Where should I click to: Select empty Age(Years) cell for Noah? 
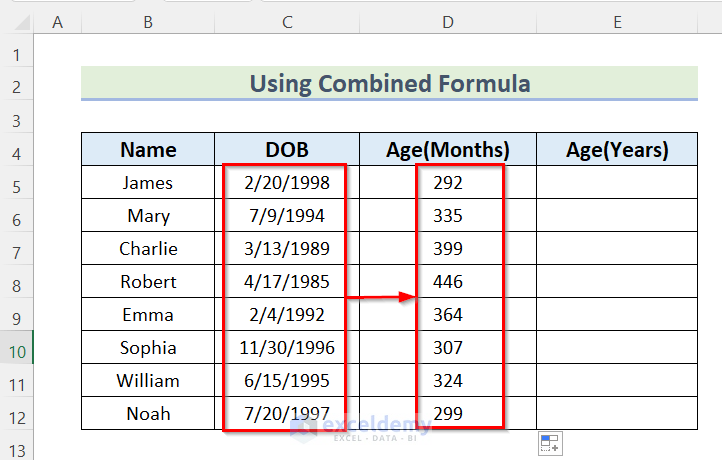617,414
